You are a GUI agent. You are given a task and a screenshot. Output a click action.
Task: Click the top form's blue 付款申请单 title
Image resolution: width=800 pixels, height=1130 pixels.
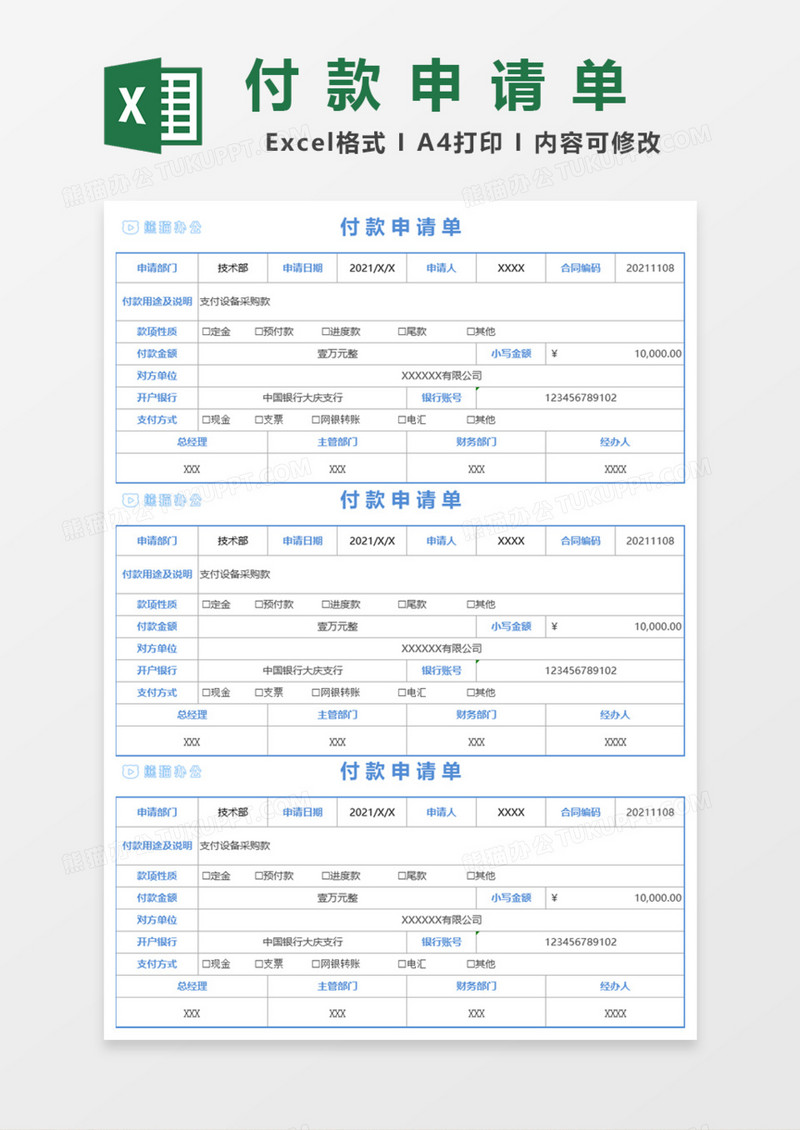click(401, 228)
